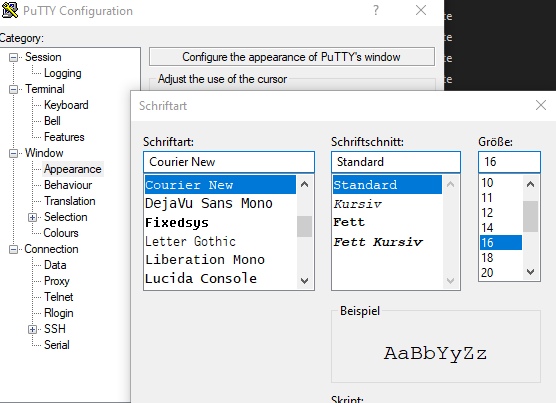Select the Appearance category
The width and height of the screenshot is (556, 403).
tap(73, 169)
